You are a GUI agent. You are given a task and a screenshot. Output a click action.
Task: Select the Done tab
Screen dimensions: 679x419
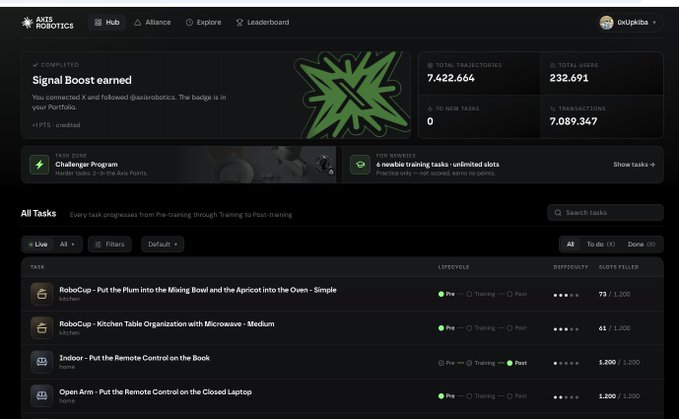[x=641, y=244]
